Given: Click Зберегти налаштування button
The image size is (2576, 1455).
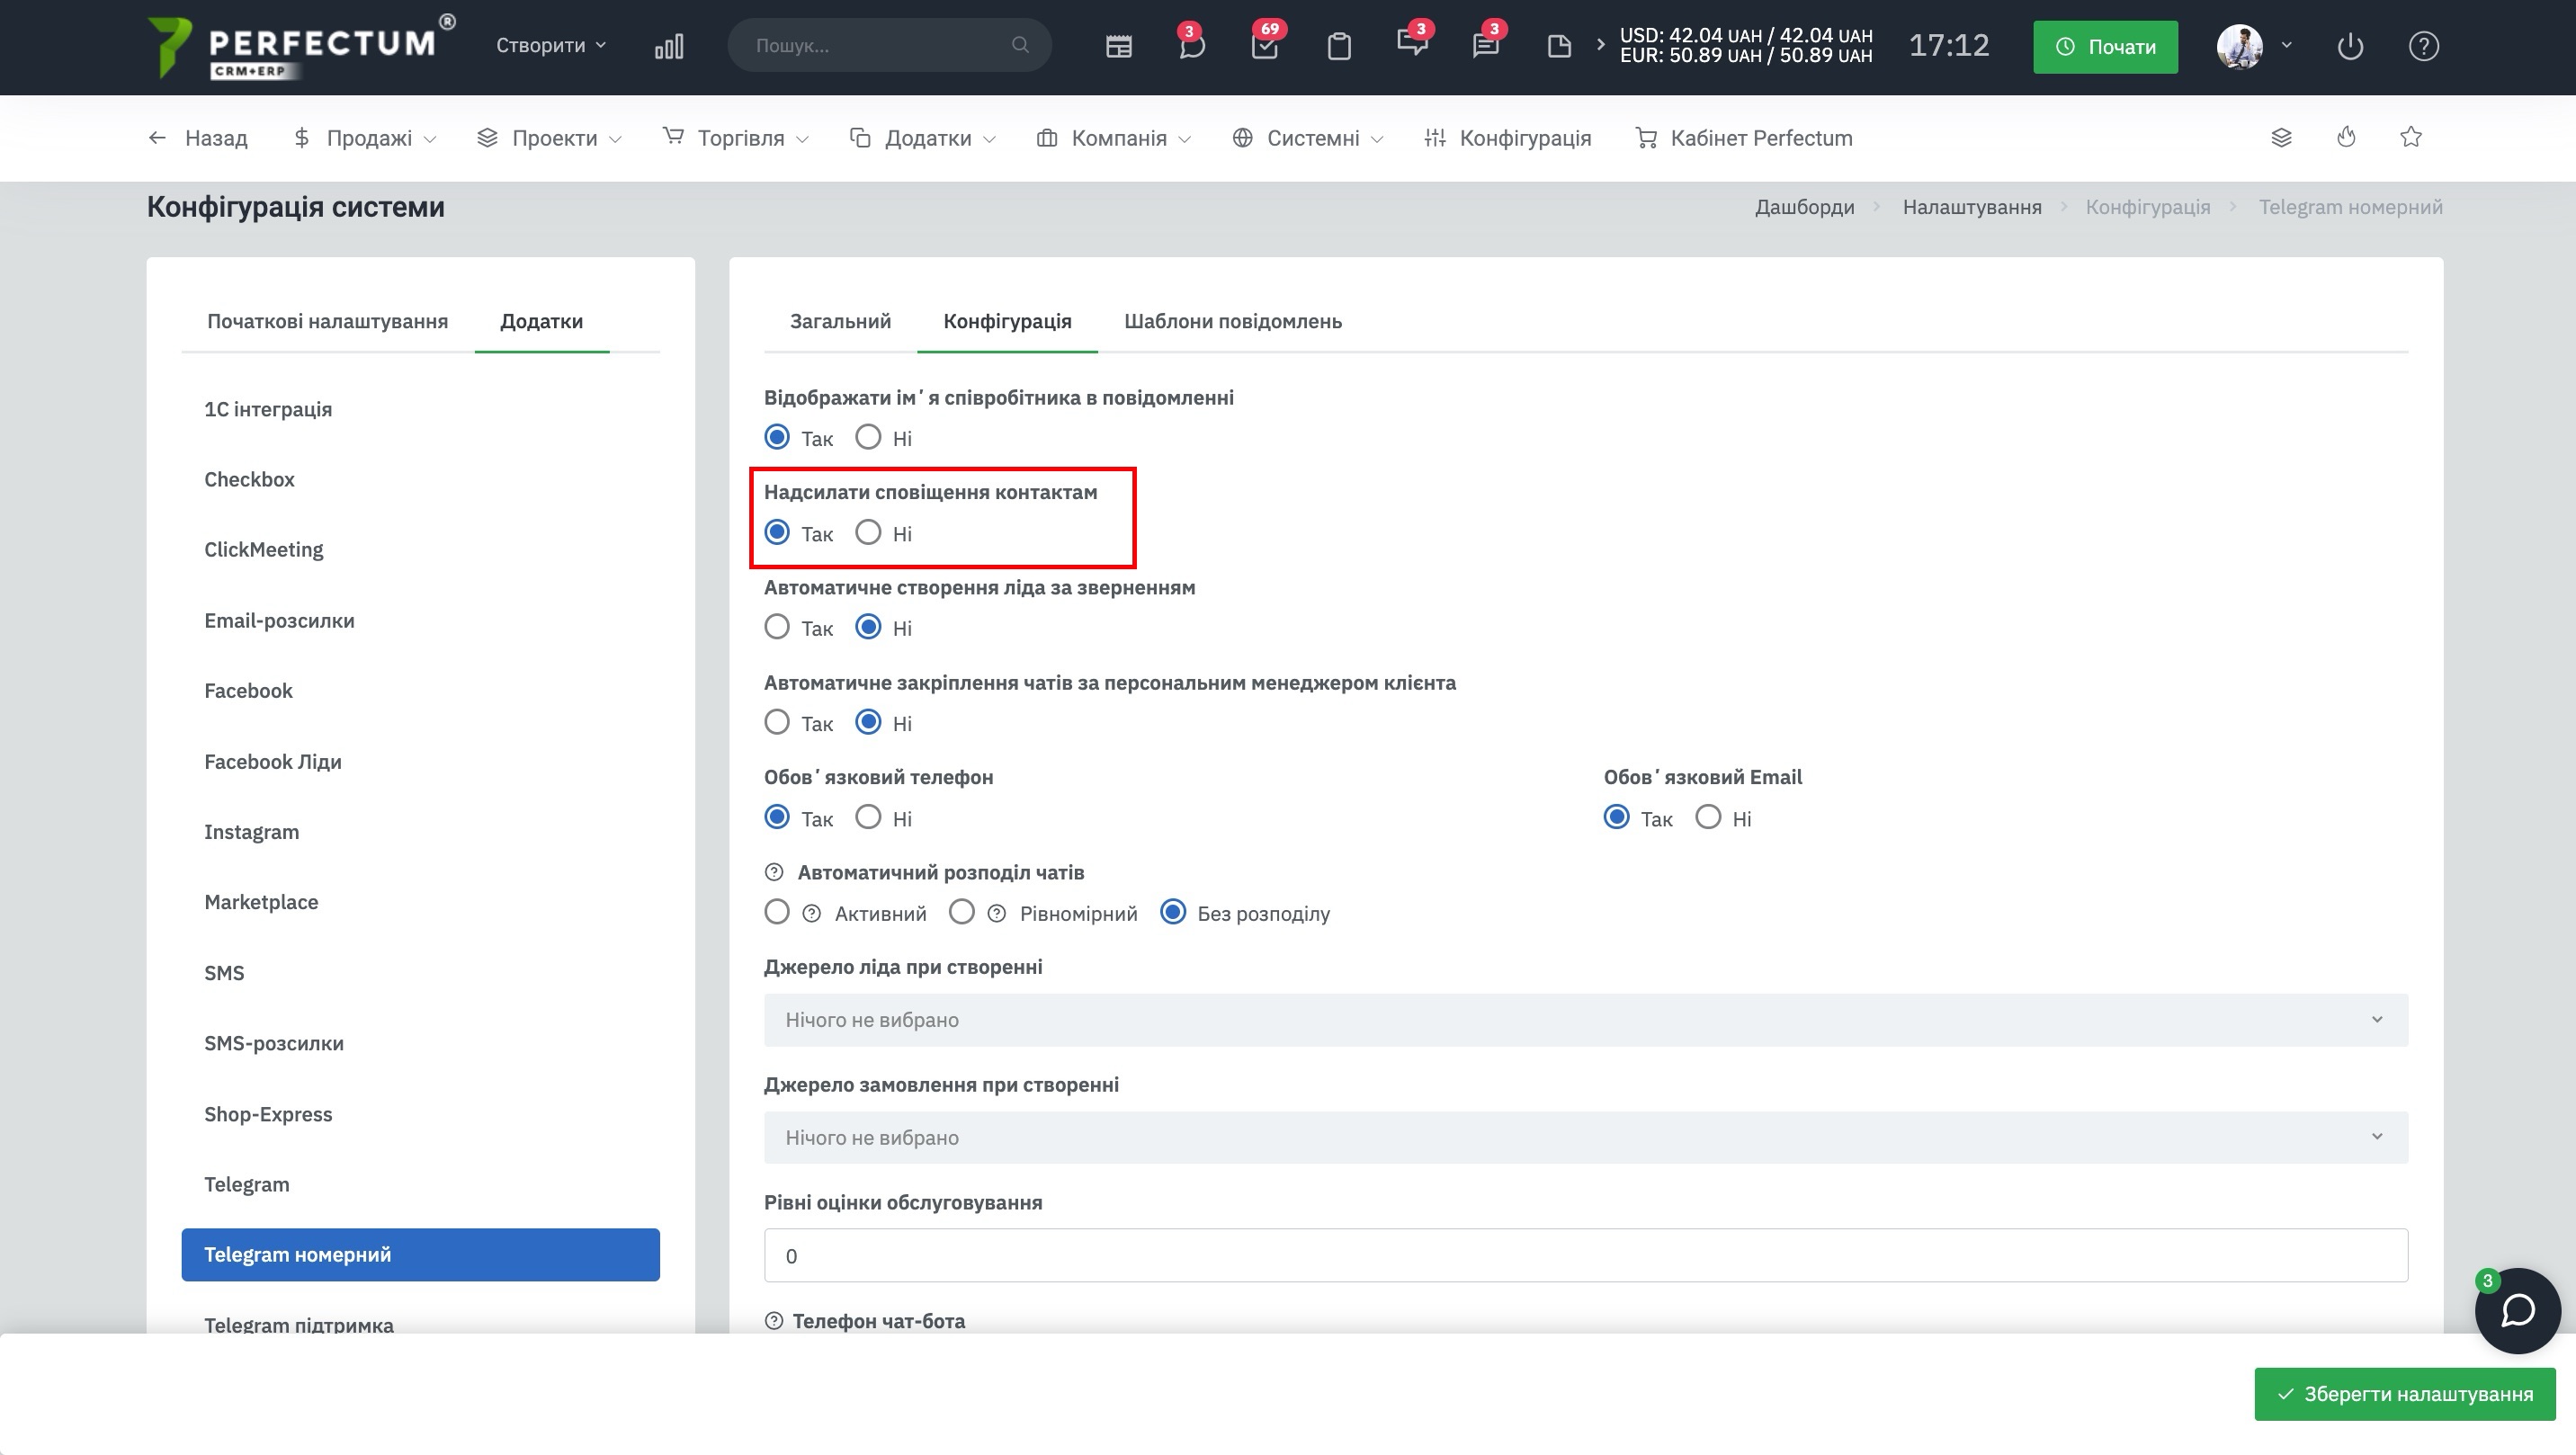Looking at the screenshot, I should (x=2404, y=1393).
